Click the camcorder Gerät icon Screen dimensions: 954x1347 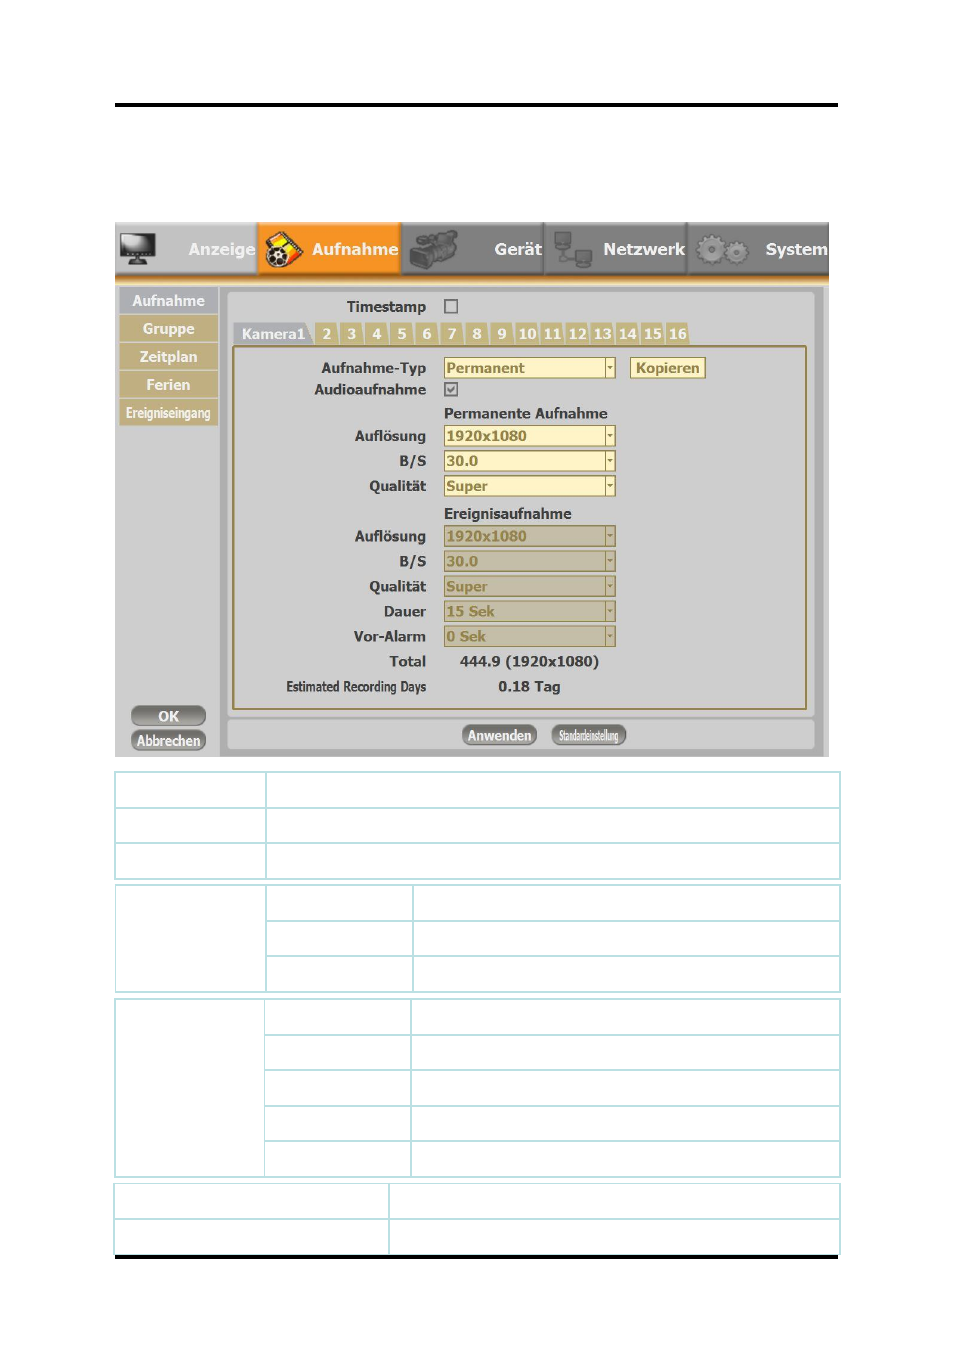(433, 249)
